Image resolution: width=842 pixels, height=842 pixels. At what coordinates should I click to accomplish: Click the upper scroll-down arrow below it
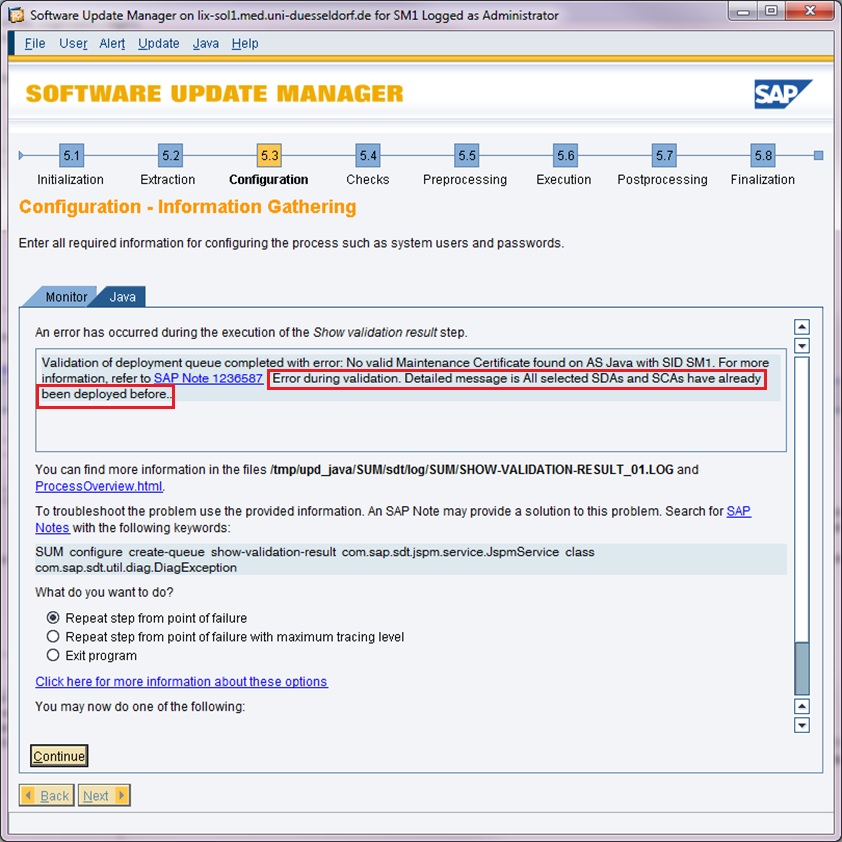tap(802, 346)
